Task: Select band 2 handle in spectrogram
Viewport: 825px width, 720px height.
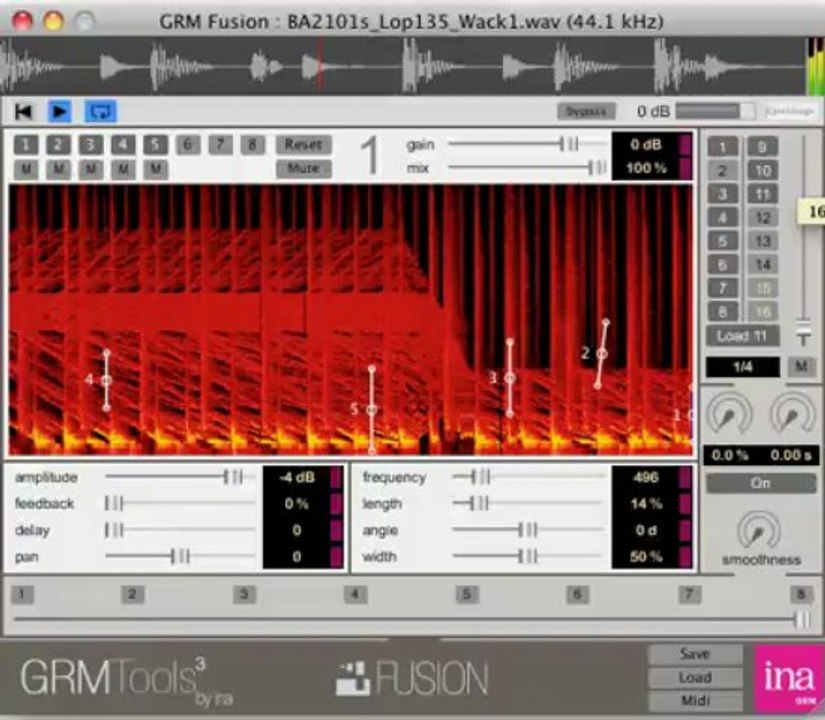Action: point(602,354)
